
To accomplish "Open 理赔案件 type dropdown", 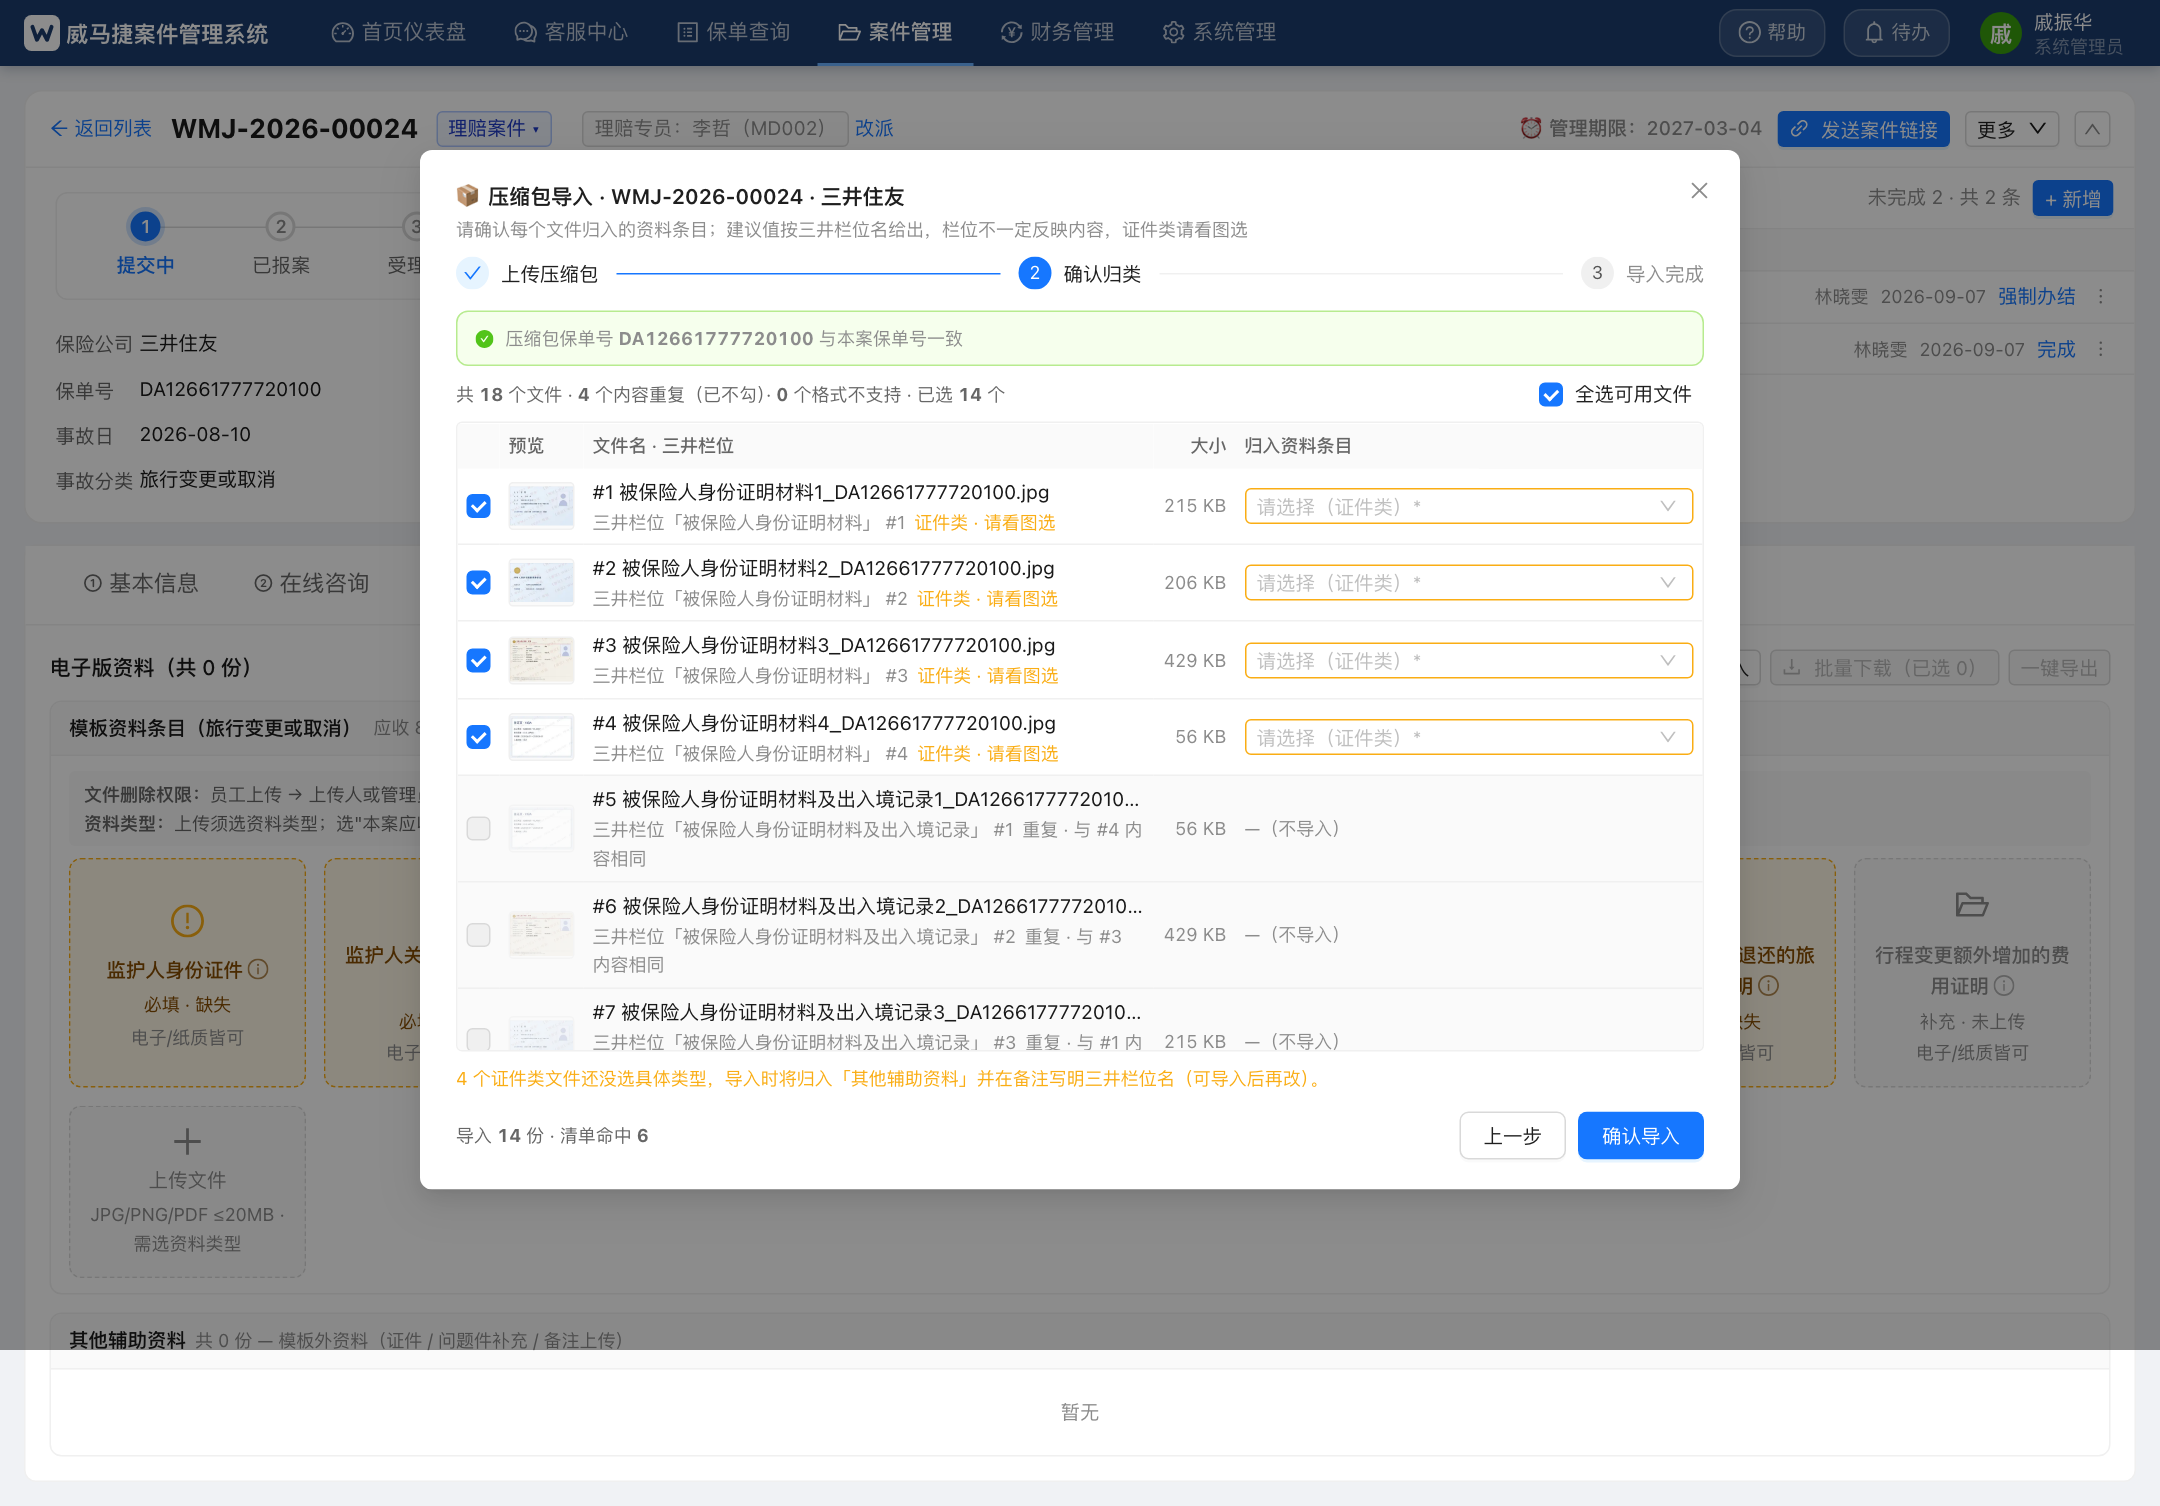I will (x=494, y=129).
